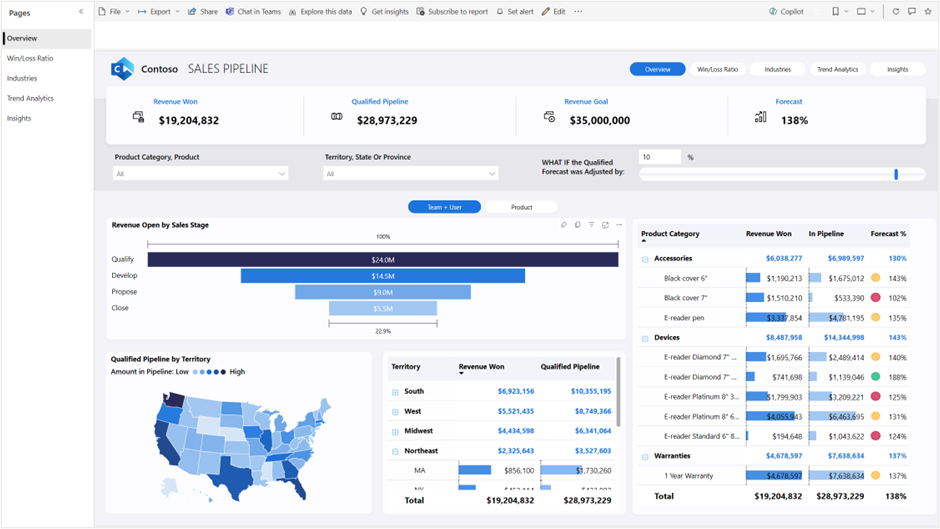Click Edit pencil option
This screenshot has width=940, height=529.
(553, 11)
